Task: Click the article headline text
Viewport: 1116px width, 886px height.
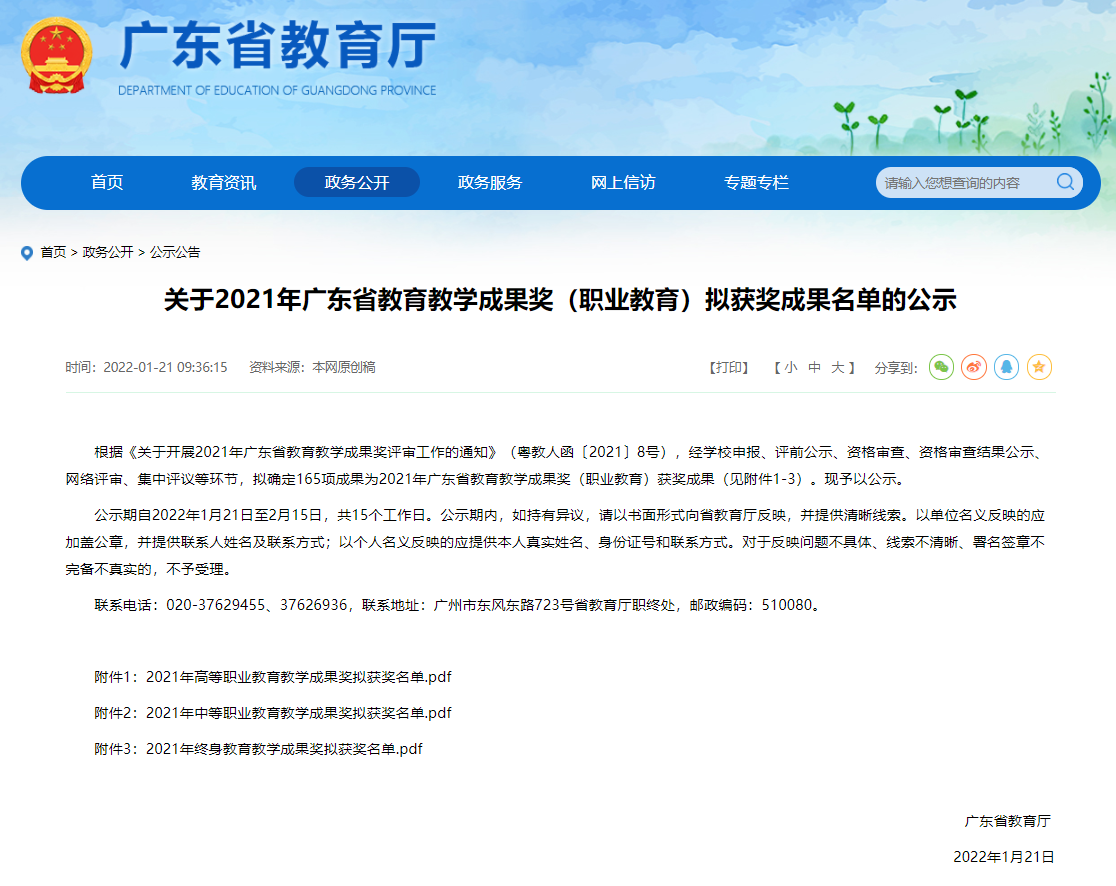Action: click(x=560, y=300)
